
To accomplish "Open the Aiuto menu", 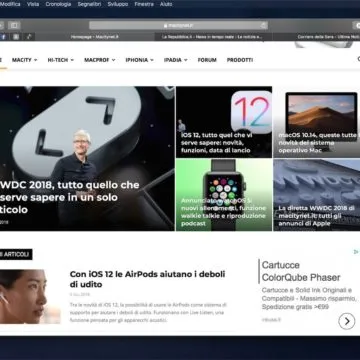I will coord(166,4).
